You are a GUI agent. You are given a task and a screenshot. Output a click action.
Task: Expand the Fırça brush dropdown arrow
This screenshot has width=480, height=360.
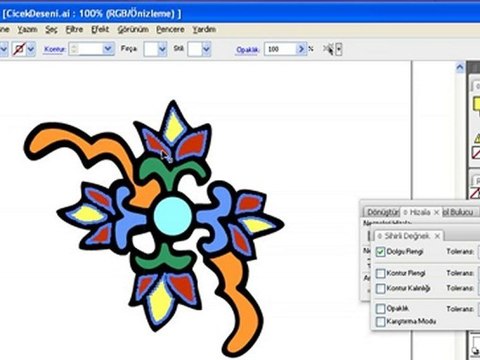pyautogui.click(x=162, y=49)
